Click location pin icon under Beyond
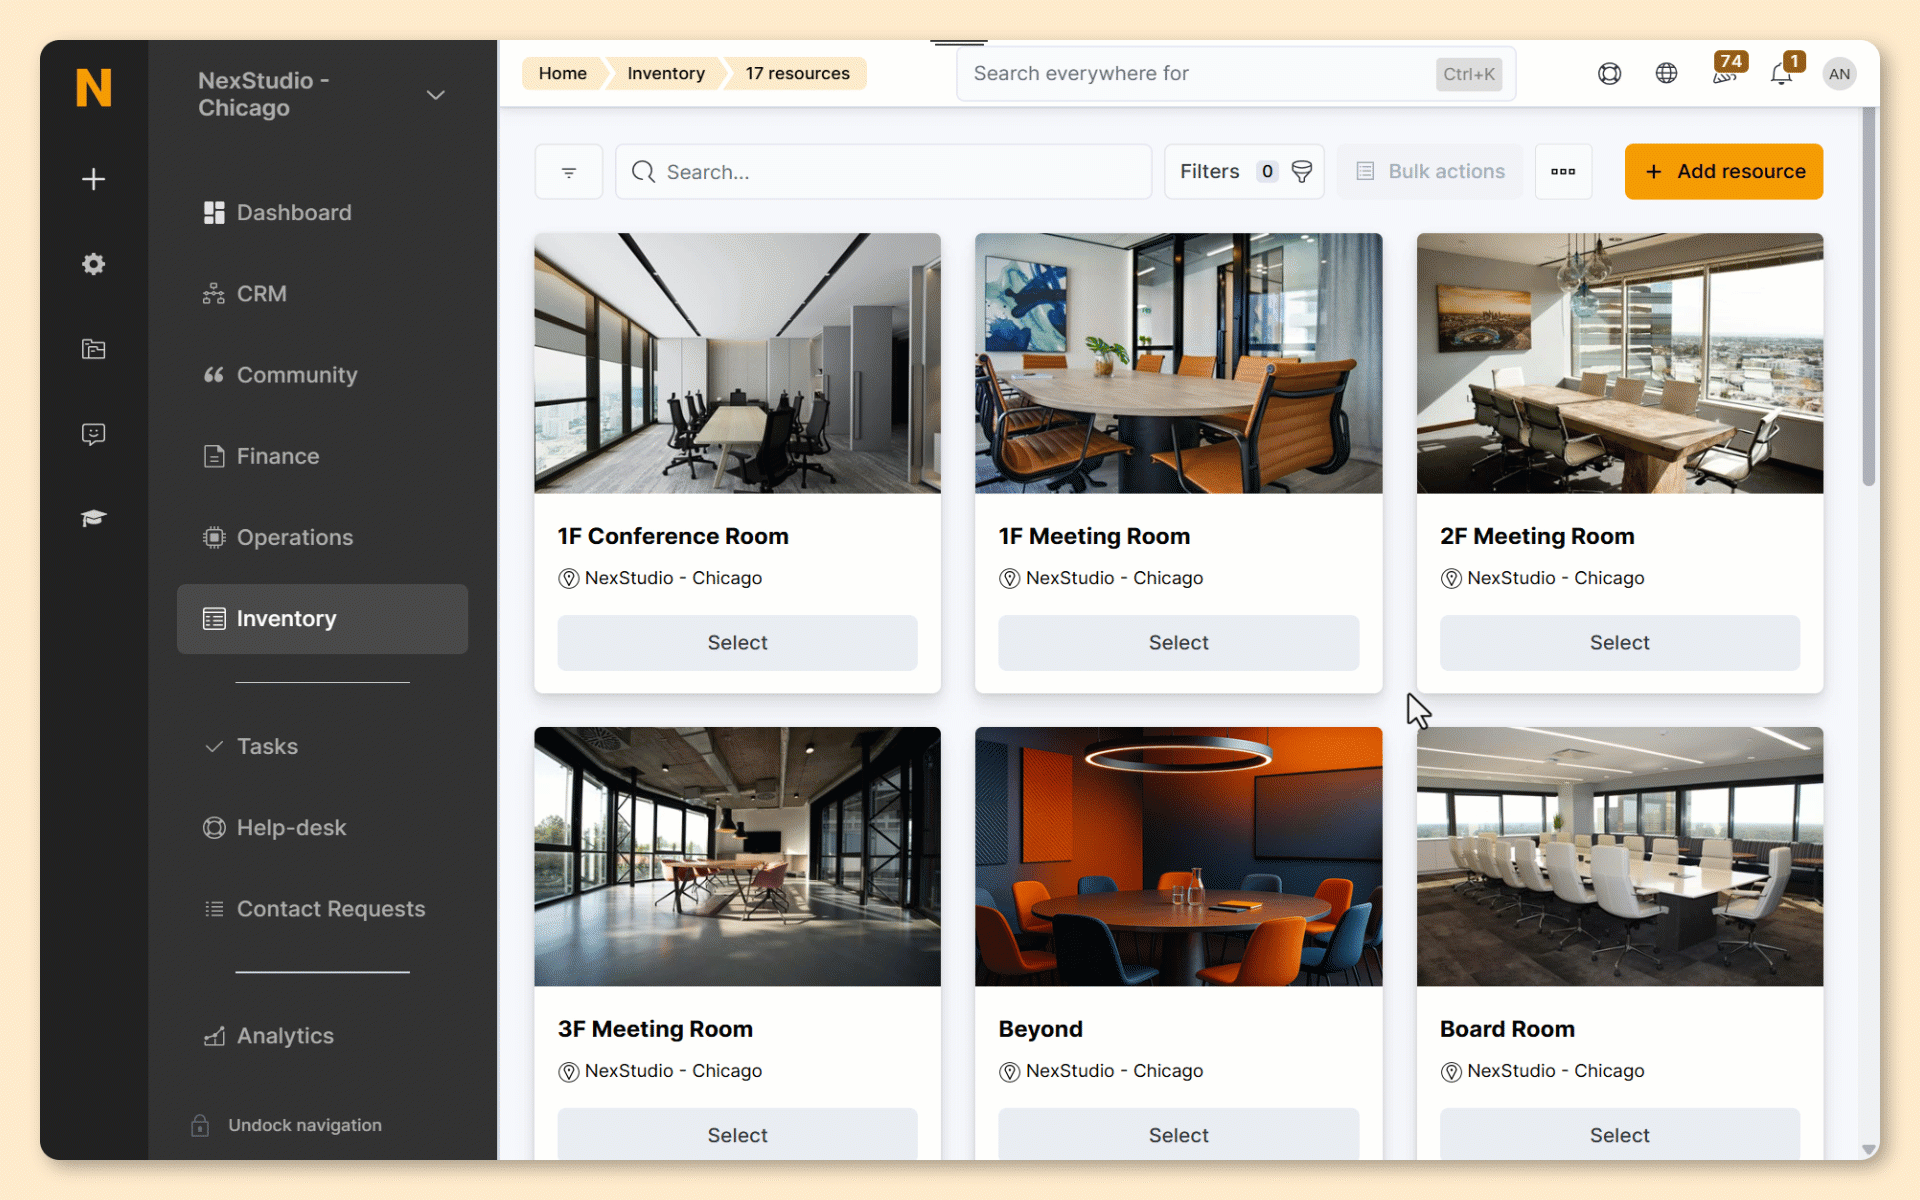The height and width of the screenshot is (1200, 1920). pyautogui.click(x=1010, y=1072)
